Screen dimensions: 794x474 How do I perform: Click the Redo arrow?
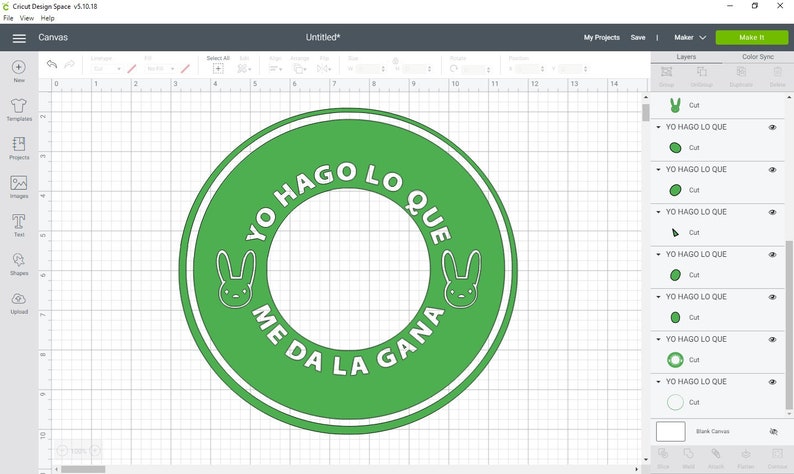[x=69, y=64]
